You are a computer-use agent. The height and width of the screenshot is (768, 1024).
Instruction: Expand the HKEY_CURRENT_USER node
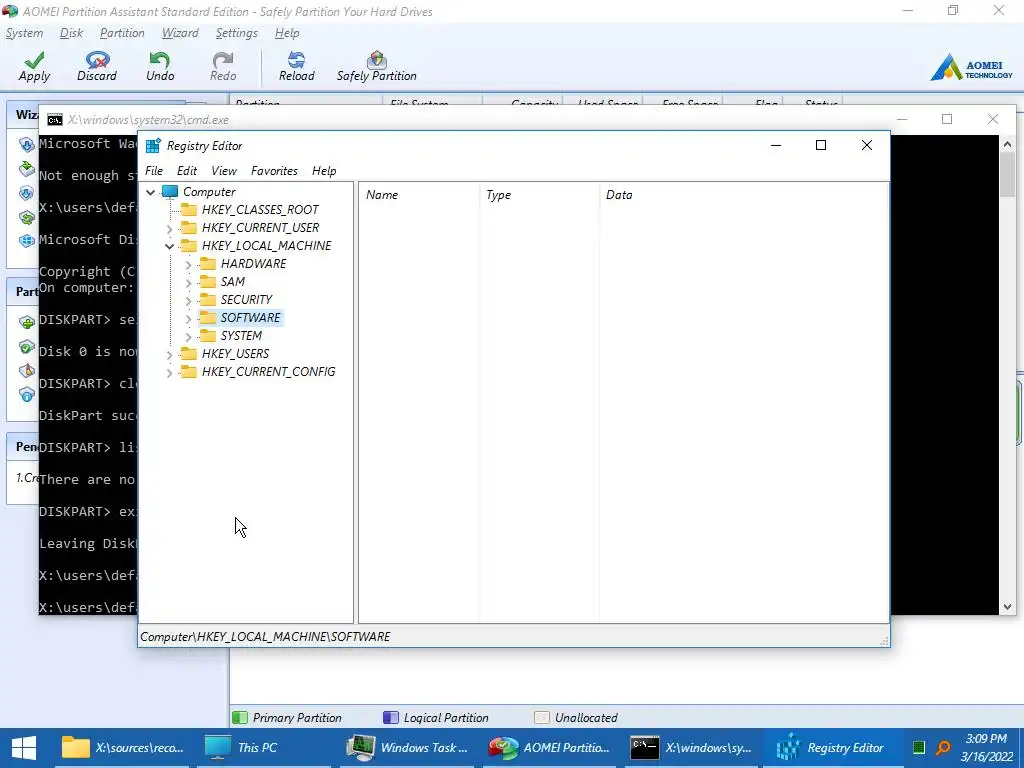(x=169, y=228)
